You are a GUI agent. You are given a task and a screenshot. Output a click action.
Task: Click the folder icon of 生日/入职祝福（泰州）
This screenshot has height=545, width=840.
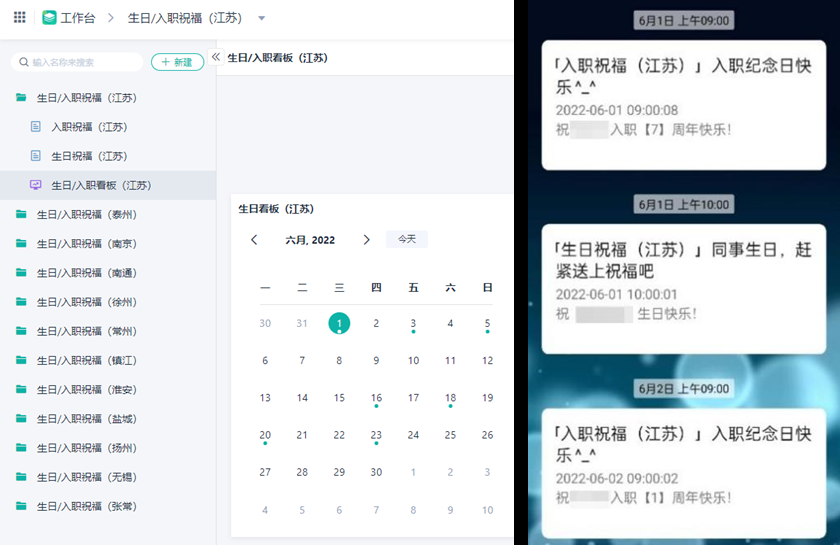(x=21, y=214)
